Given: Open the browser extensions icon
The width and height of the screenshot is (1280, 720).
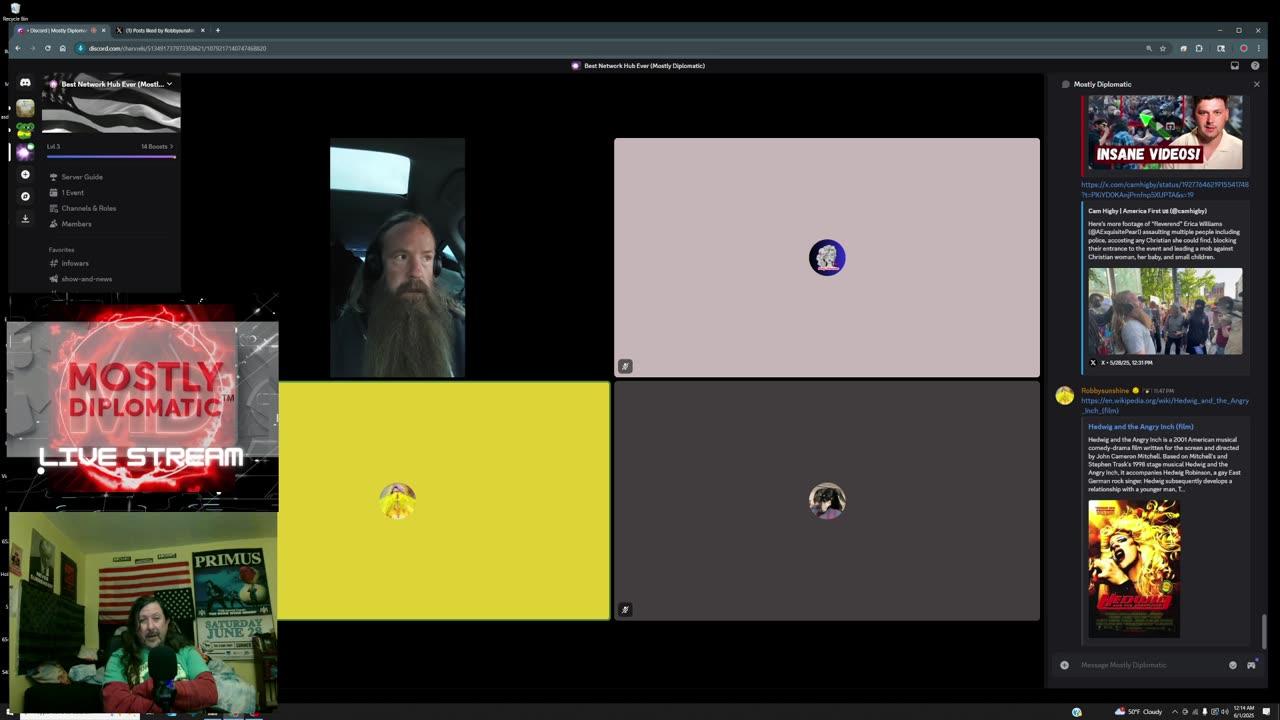Looking at the screenshot, I should (x=1198, y=48).
